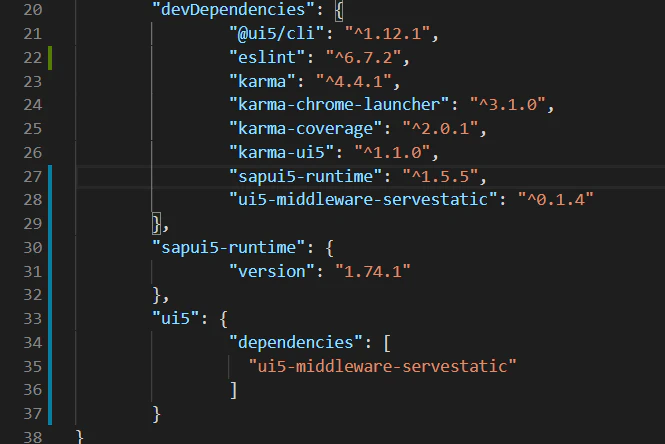The height and width of the screenshot is (444, 665).
Task: Click the "^6.7.2" eslint version
Action: pos(363,57)
